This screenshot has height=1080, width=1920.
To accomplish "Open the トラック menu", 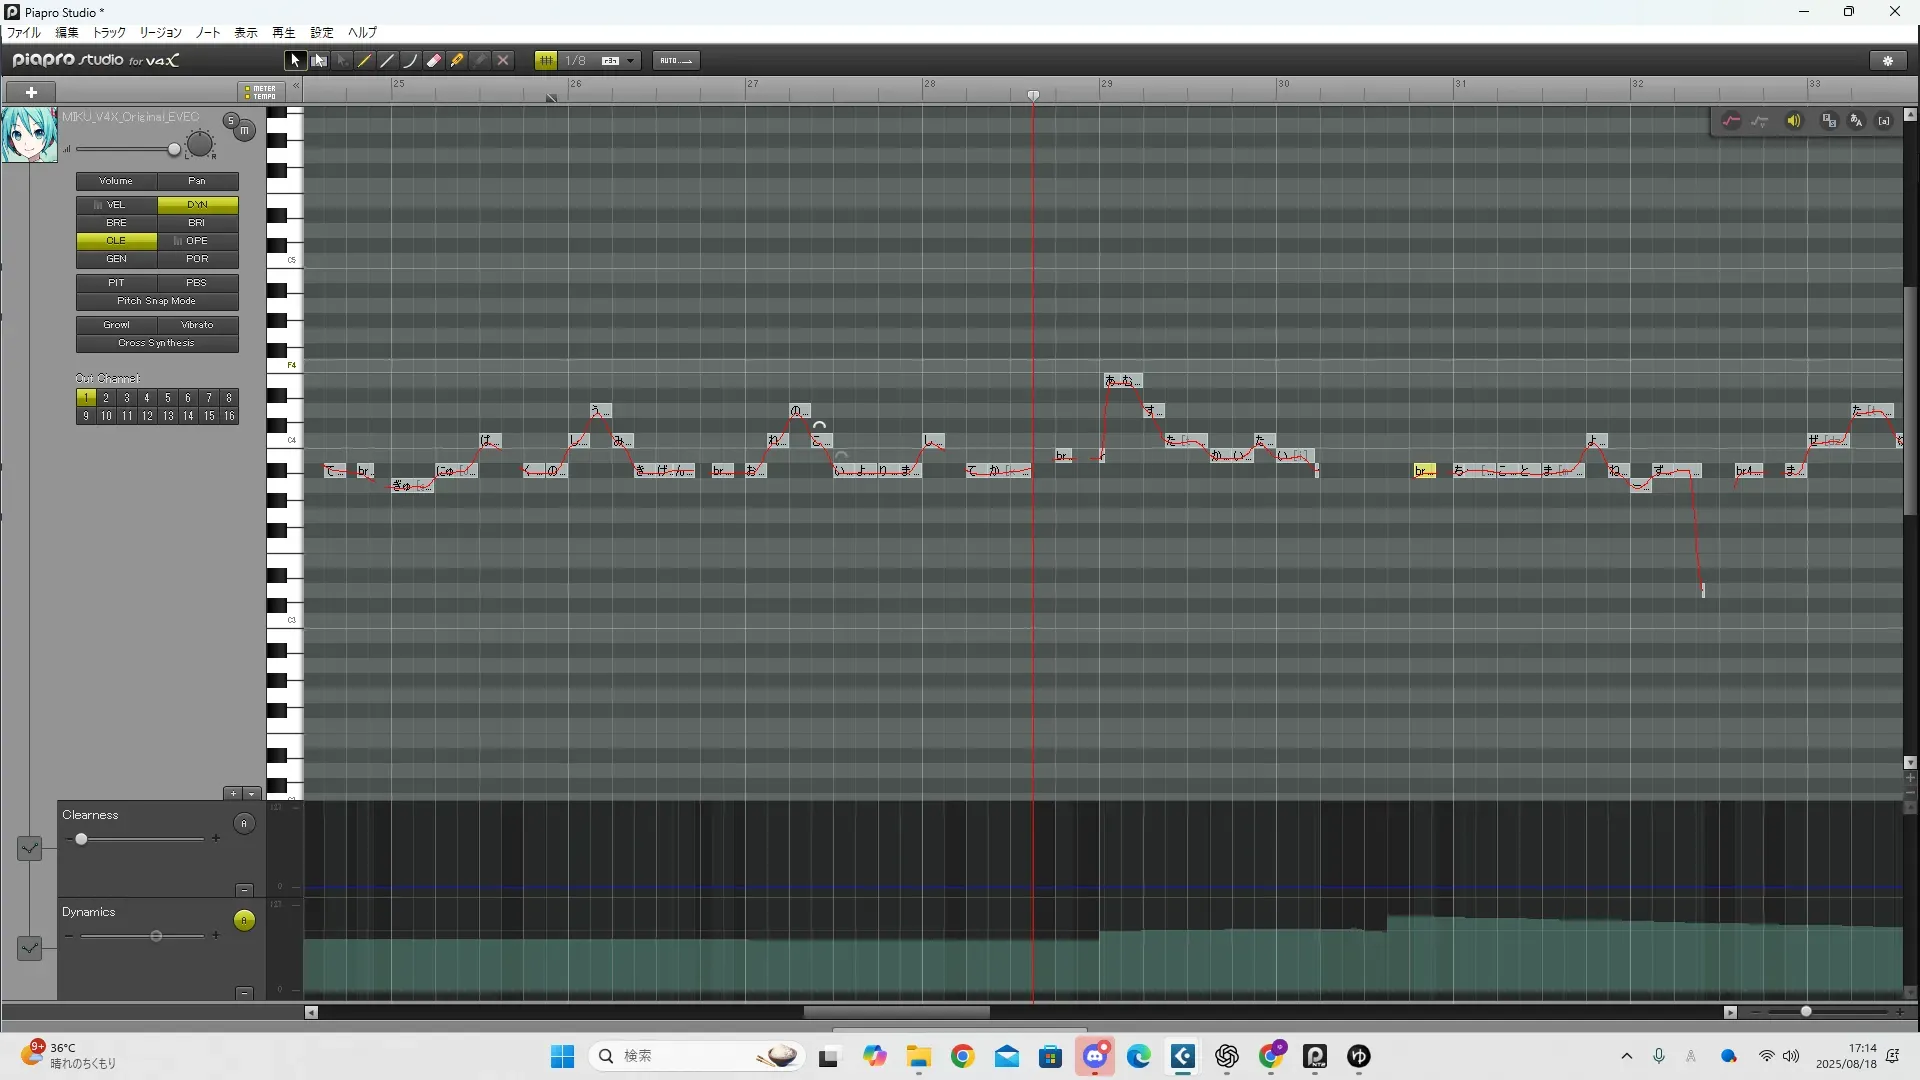I will click(x=109, y=33).
